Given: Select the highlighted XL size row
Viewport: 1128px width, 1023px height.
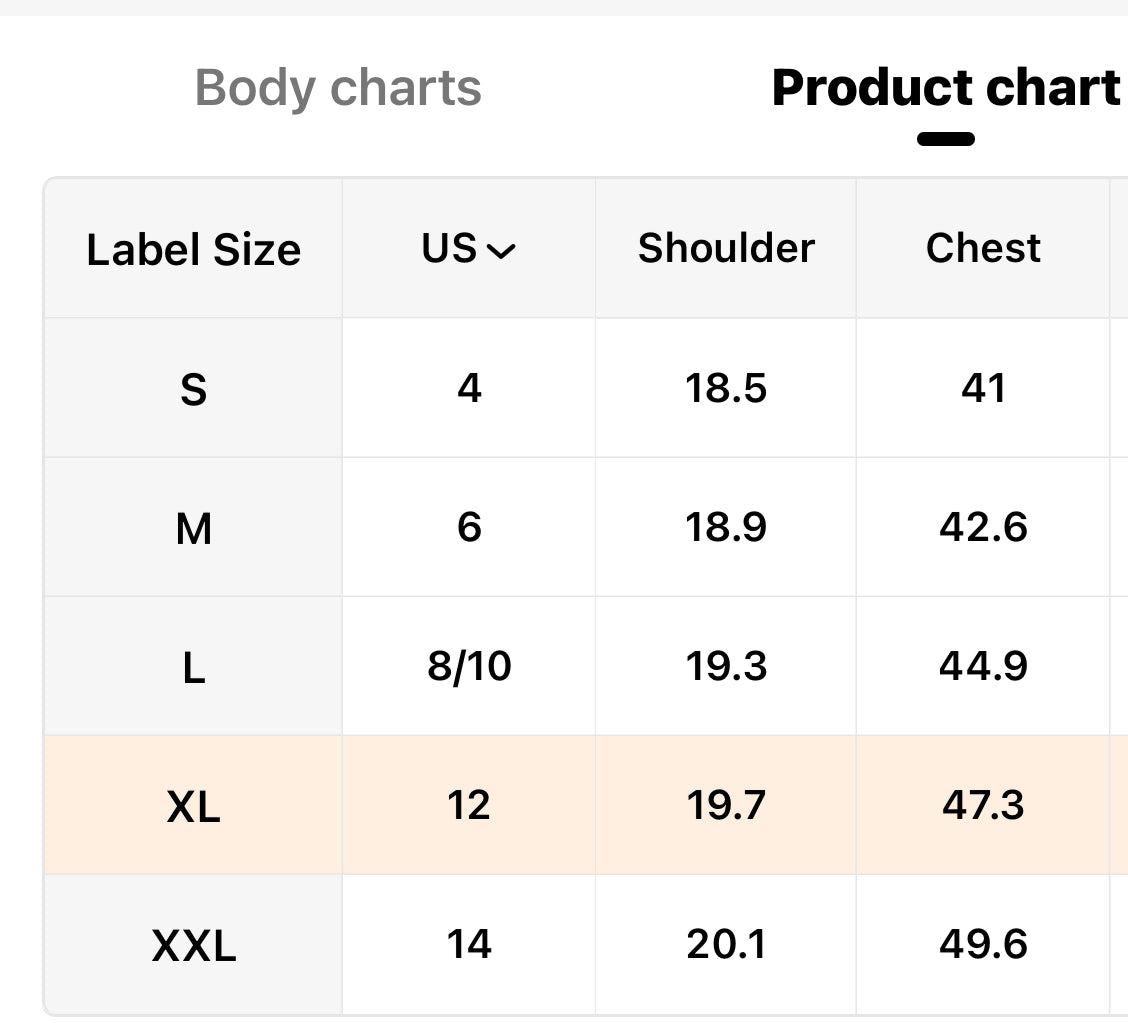Looking at the screenshot, I should (x=193, y=805).
